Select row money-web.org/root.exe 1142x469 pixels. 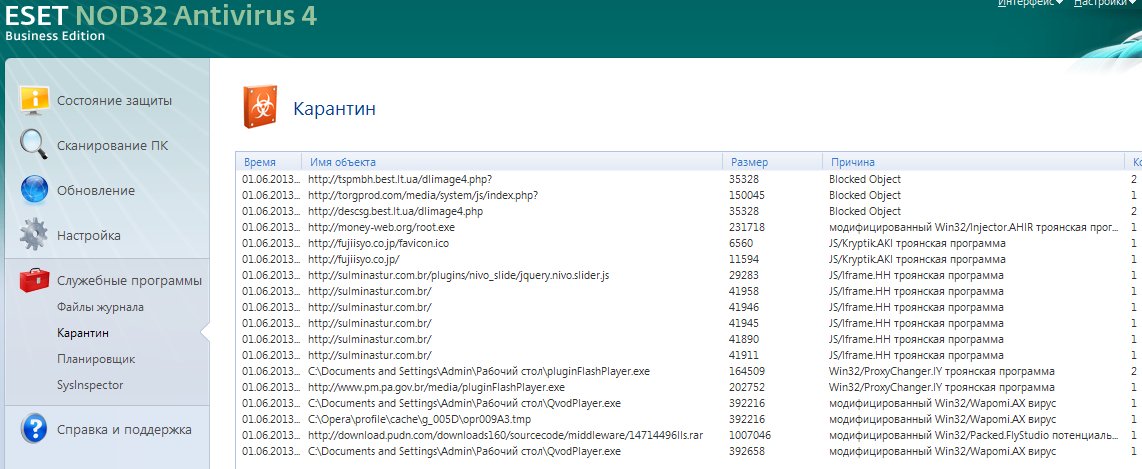689,227
